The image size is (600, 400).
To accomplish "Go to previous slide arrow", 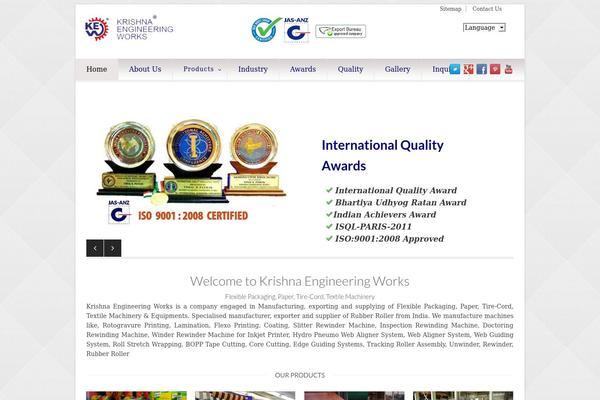I will (95, 248).
